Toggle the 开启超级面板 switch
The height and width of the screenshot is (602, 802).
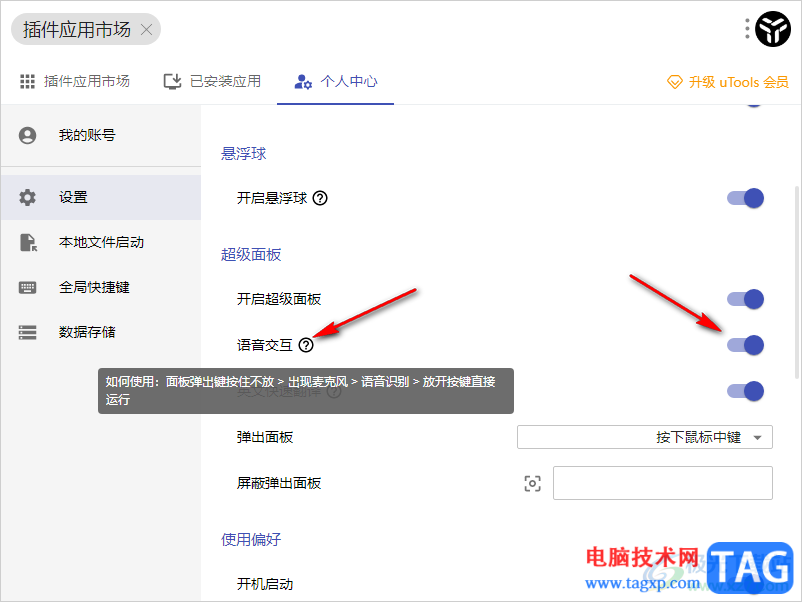[745, 299]
